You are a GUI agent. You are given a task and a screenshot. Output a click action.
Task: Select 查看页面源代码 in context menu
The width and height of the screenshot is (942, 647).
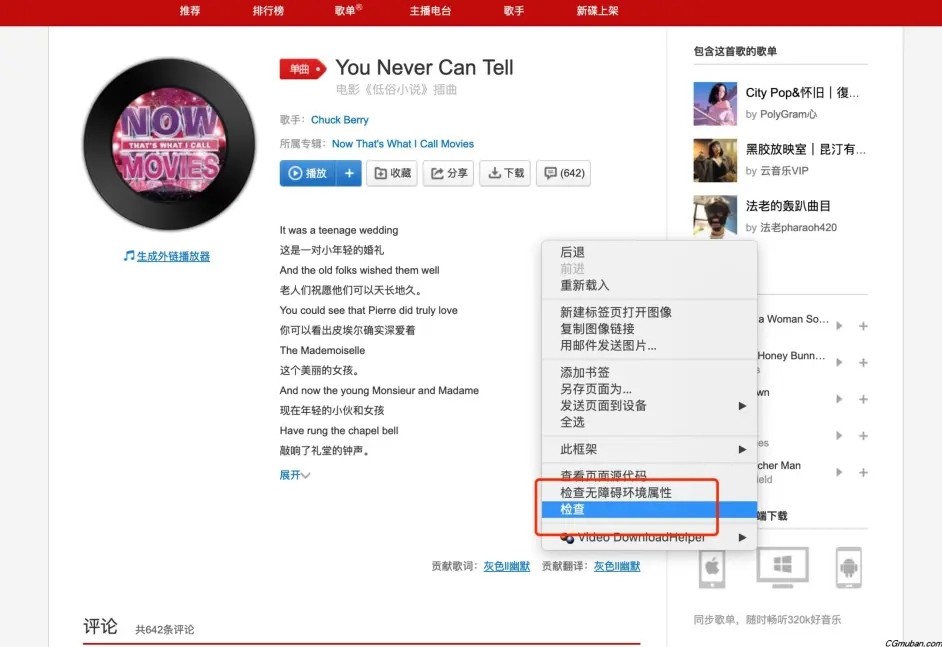pos(649,475)
